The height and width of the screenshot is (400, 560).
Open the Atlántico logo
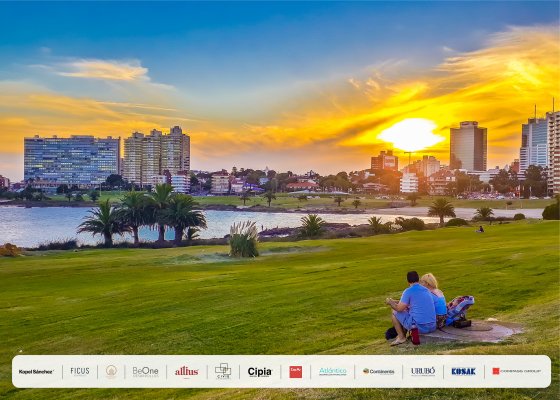pos(332,371)
